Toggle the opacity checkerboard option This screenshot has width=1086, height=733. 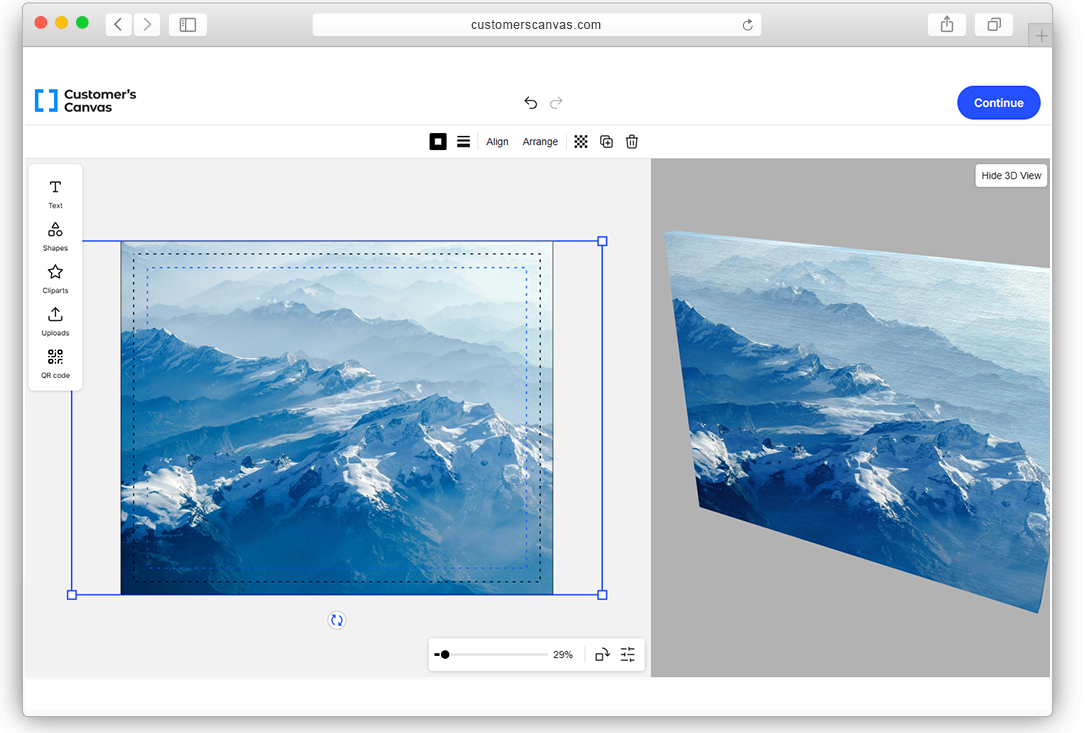click(x=581, y=142)
